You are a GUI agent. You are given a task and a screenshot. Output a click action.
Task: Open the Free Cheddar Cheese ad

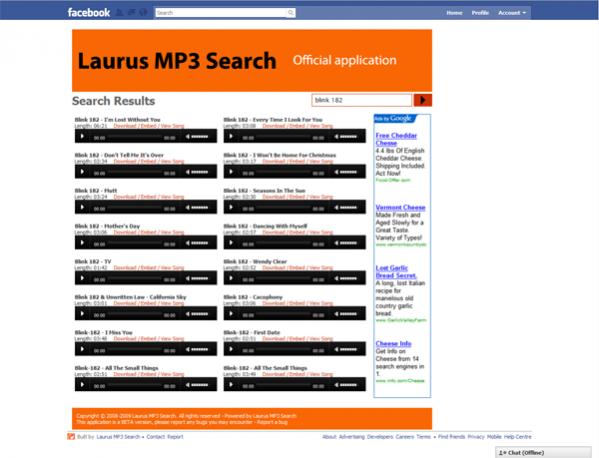(396, 139)
